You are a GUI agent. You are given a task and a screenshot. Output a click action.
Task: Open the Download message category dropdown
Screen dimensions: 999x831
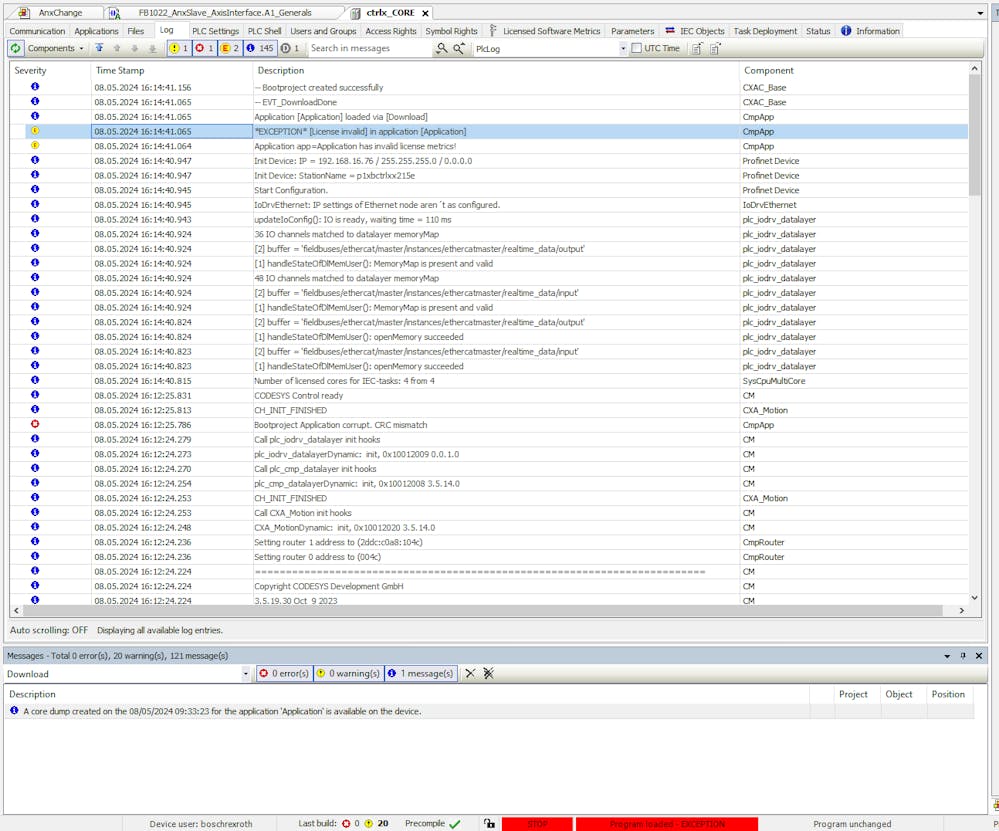click(246, 674)
